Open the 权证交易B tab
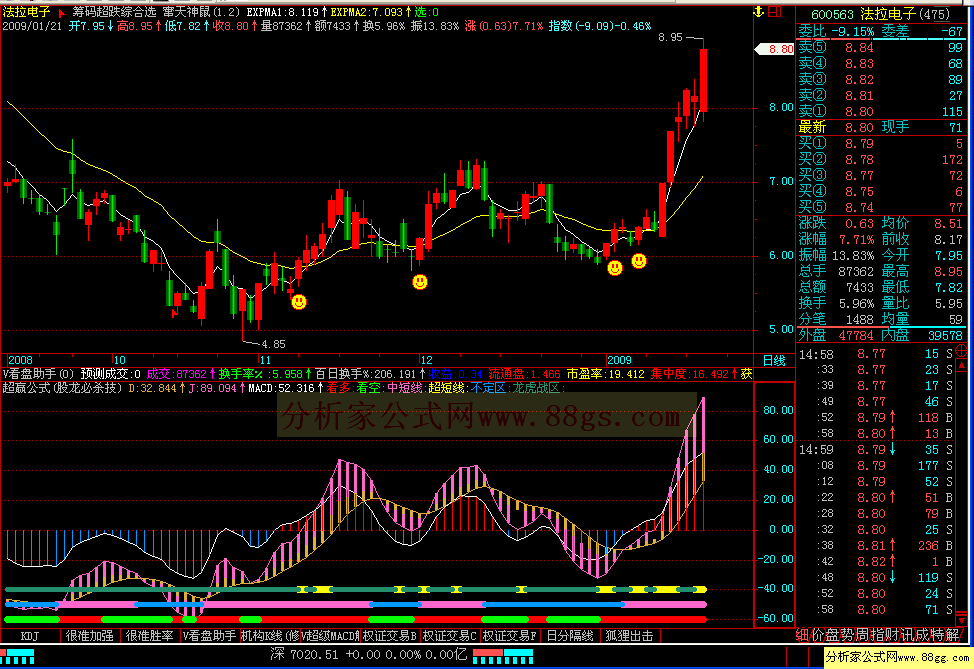This screenshot has height=669, width=974. pos(389,635)
